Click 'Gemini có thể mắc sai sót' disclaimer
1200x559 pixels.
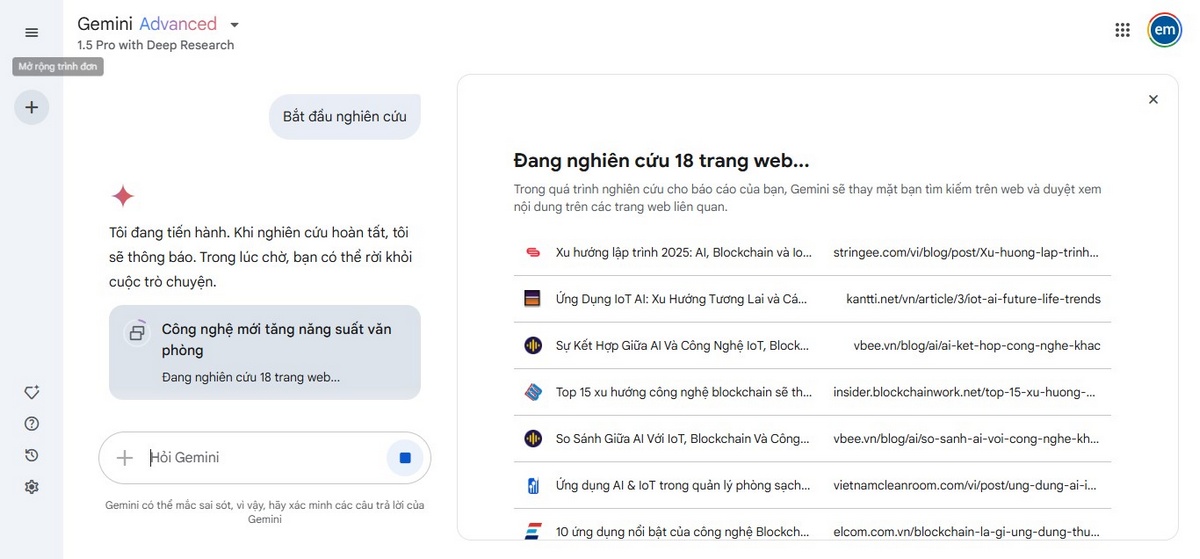pos(264,512)
